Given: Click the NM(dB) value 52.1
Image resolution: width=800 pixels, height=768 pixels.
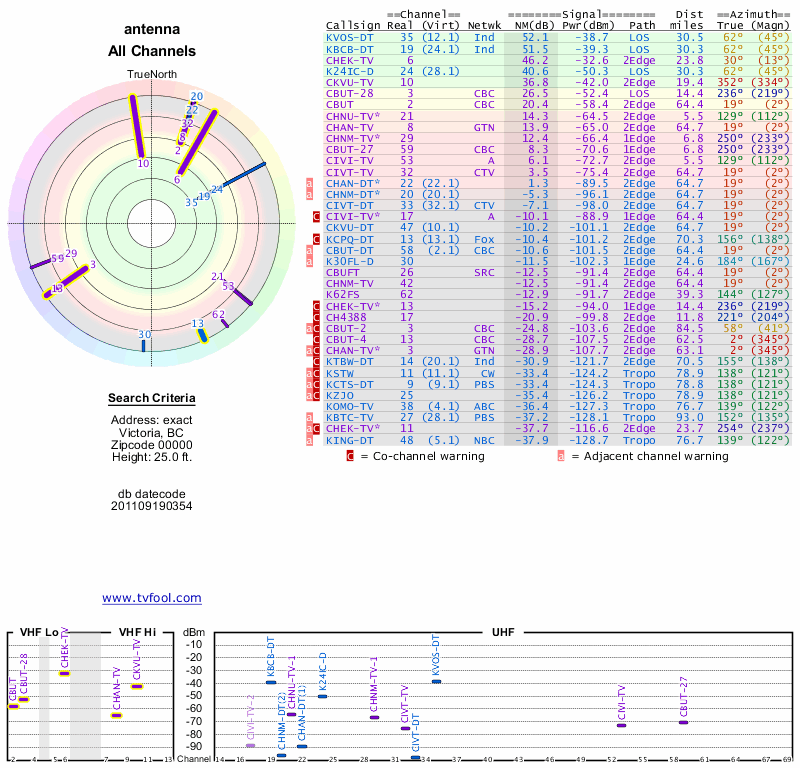Looking at the screenshot, I should (535, 38).
